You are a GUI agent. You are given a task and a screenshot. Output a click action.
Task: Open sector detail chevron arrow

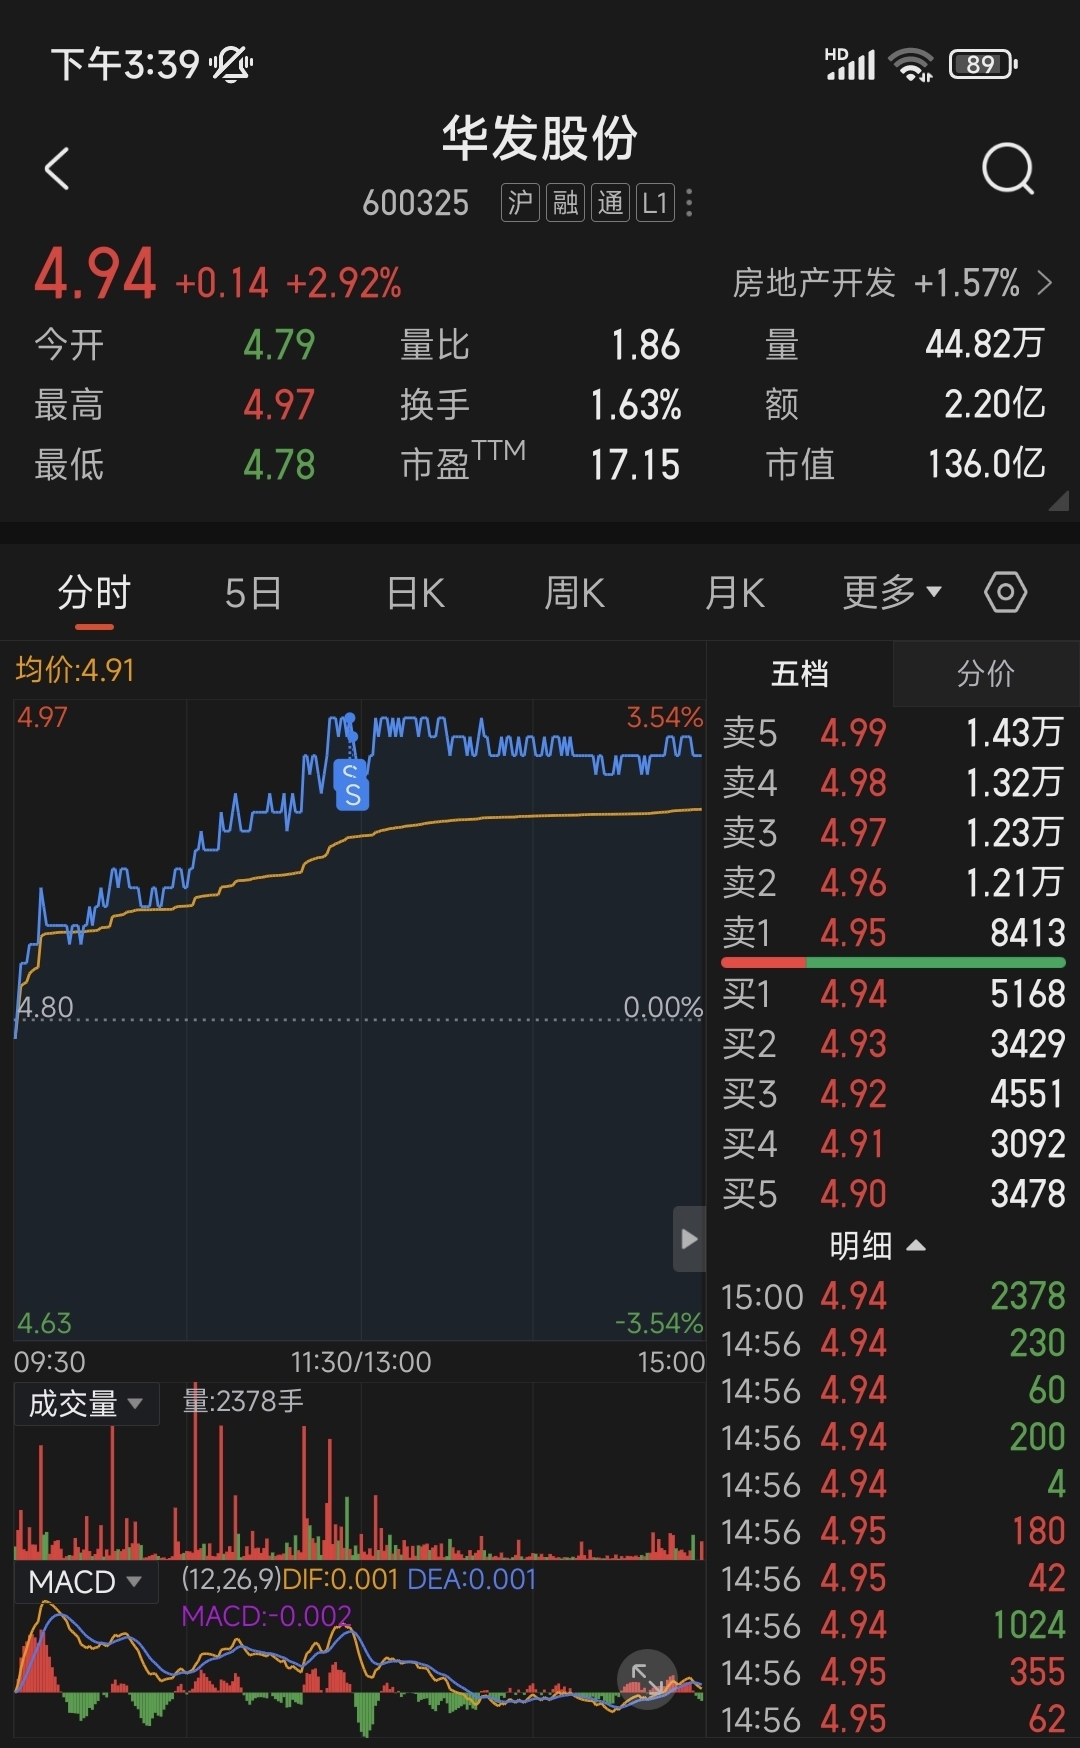1045,283
